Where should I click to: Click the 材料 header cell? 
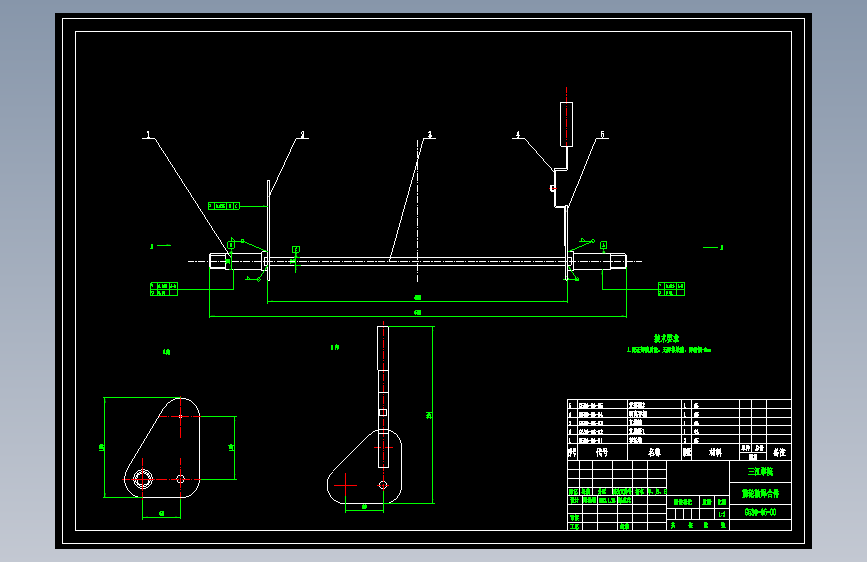(715, 452)
